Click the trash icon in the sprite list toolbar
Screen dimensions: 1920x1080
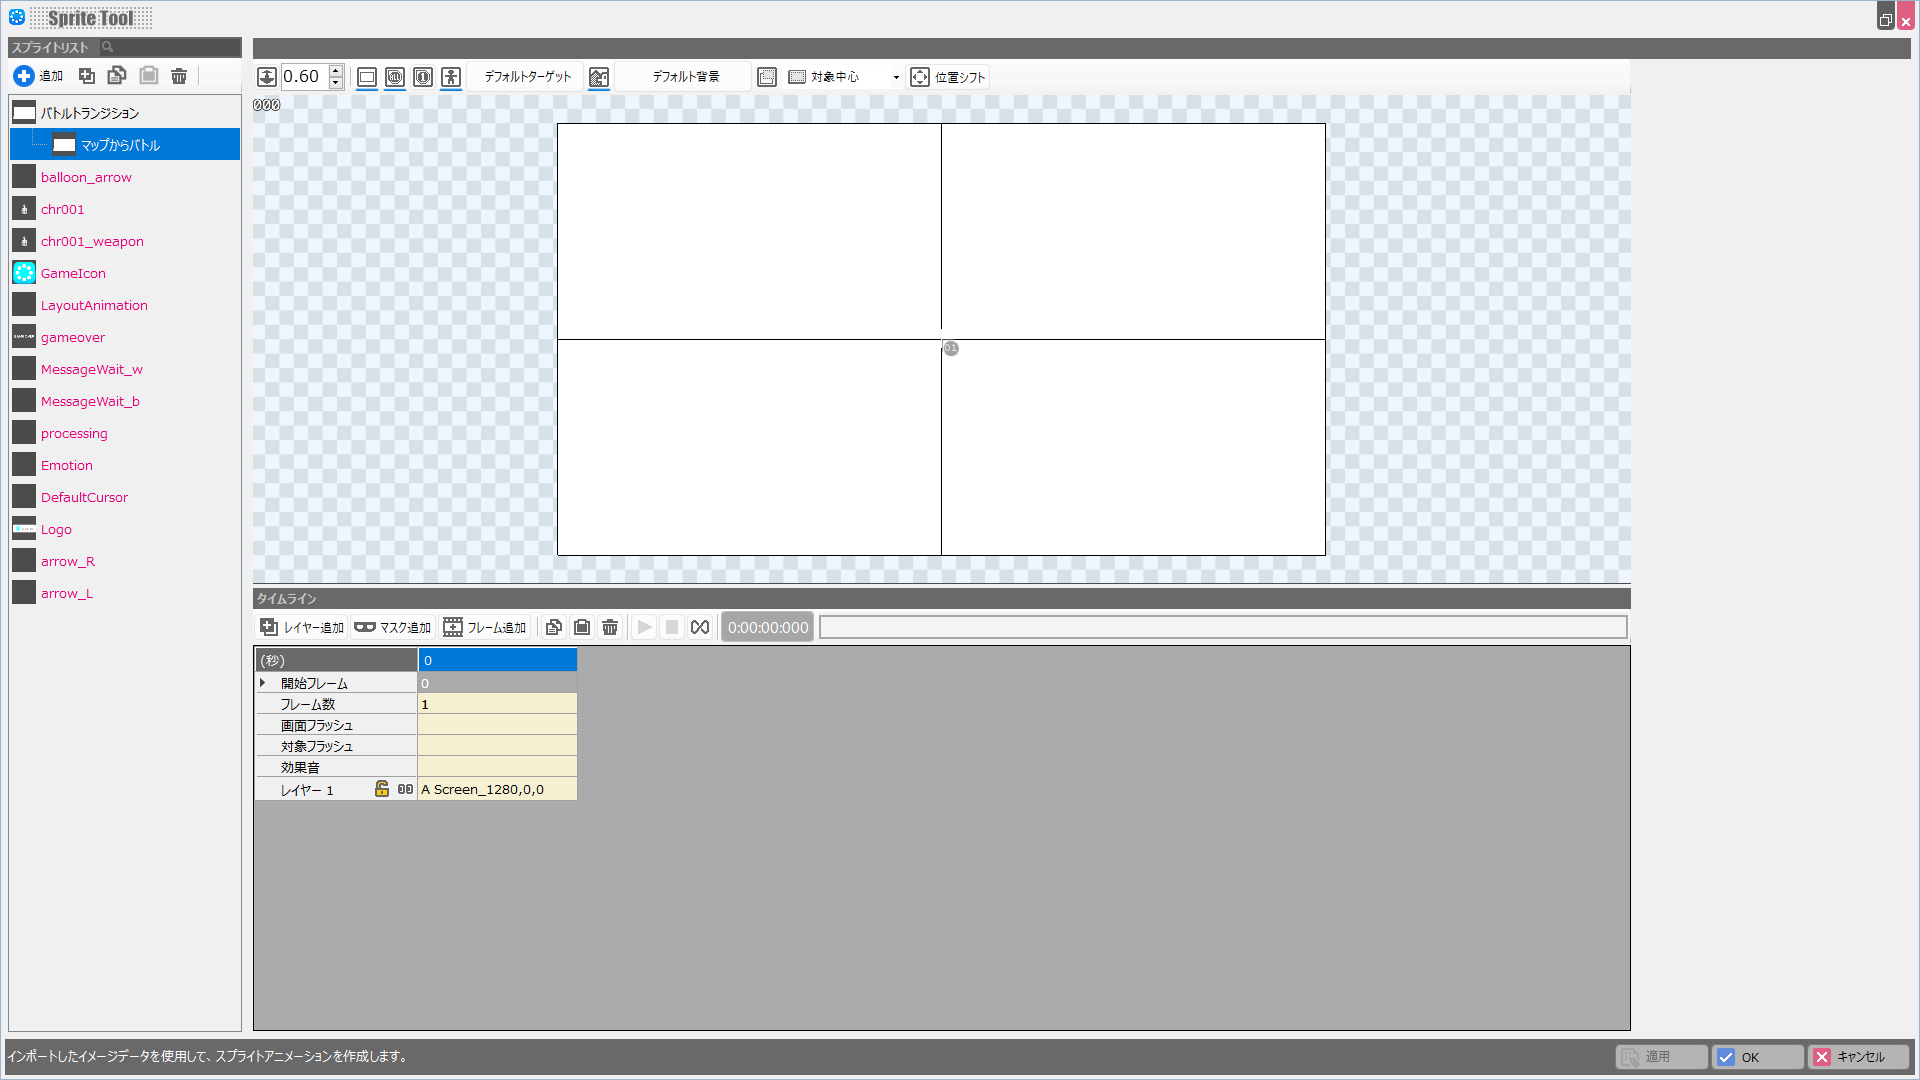179,76
